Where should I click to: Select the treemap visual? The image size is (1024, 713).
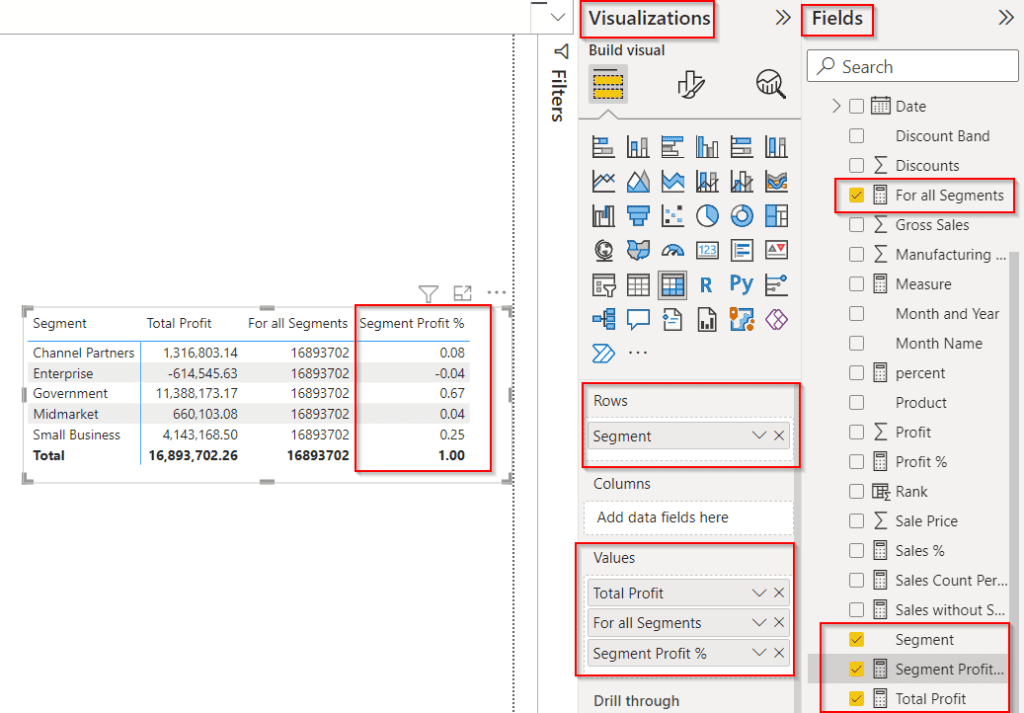(776, 215)
